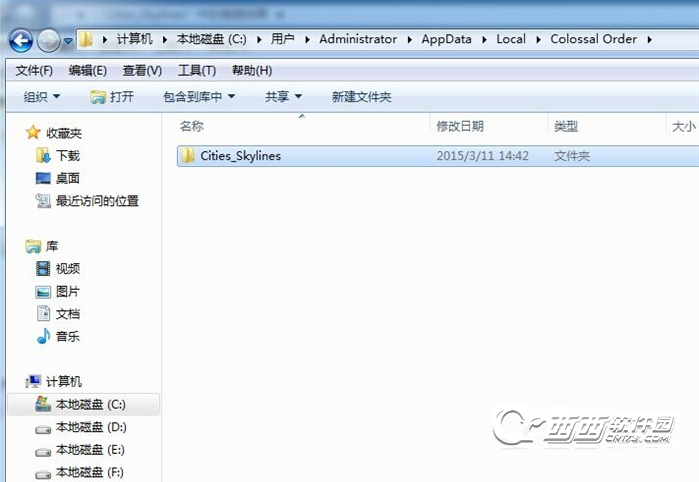Image resolution: width=699 pixels, height=482 pixels.
Task: Click the 本地磁盘 (E:) drive icon
Action: coord(43,452)
